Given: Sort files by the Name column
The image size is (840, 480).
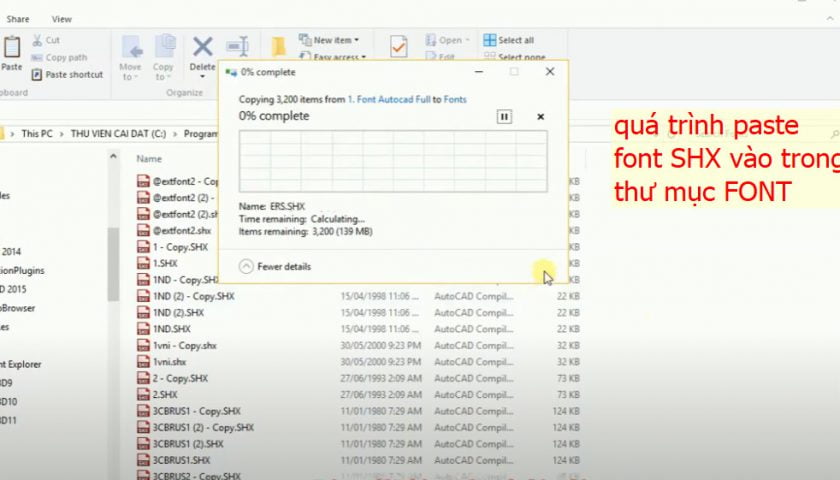Looking at the screenshot, I should click(x=149, y=159).
